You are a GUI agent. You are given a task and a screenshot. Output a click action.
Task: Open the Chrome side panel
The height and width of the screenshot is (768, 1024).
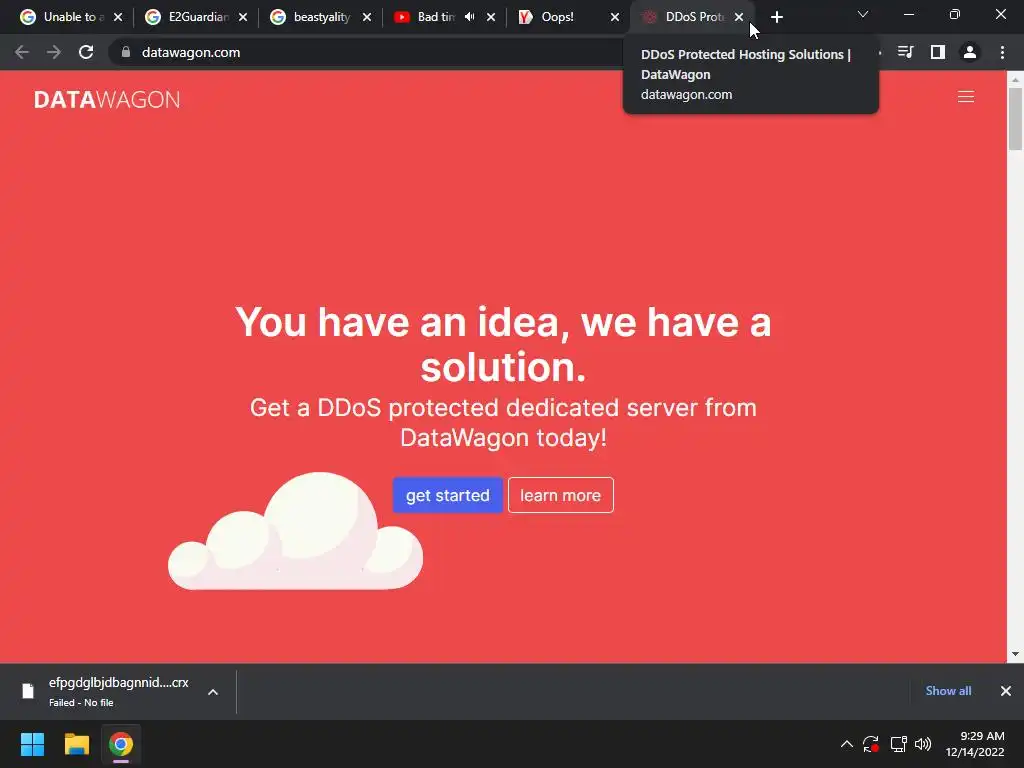[938, 52]
